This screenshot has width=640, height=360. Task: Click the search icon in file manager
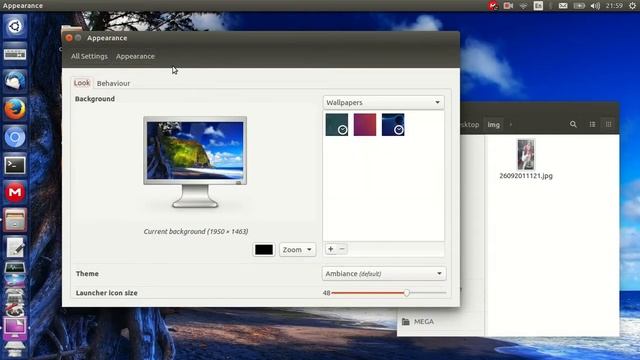click(x=573, y=124)
